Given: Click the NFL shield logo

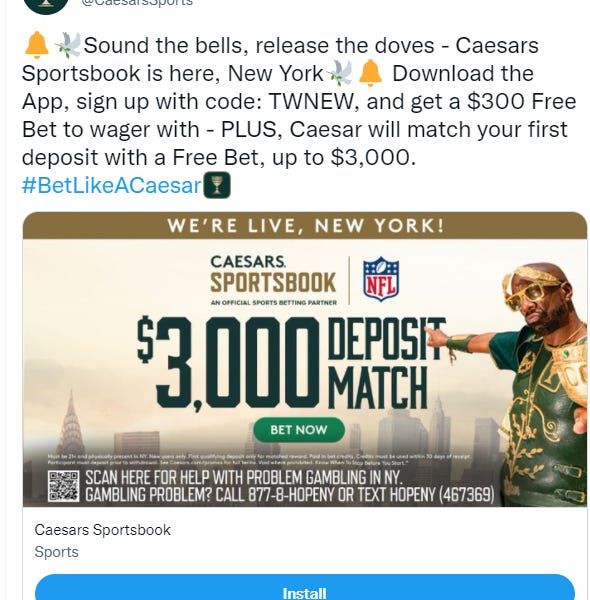Looking at the screenshot, I should (381, 279).
